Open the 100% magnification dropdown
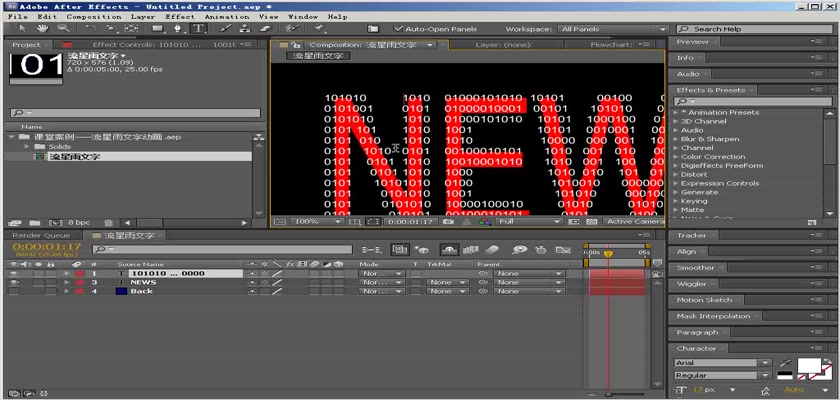The width and height of the screenshot is (840, 400). click(318, 221)
